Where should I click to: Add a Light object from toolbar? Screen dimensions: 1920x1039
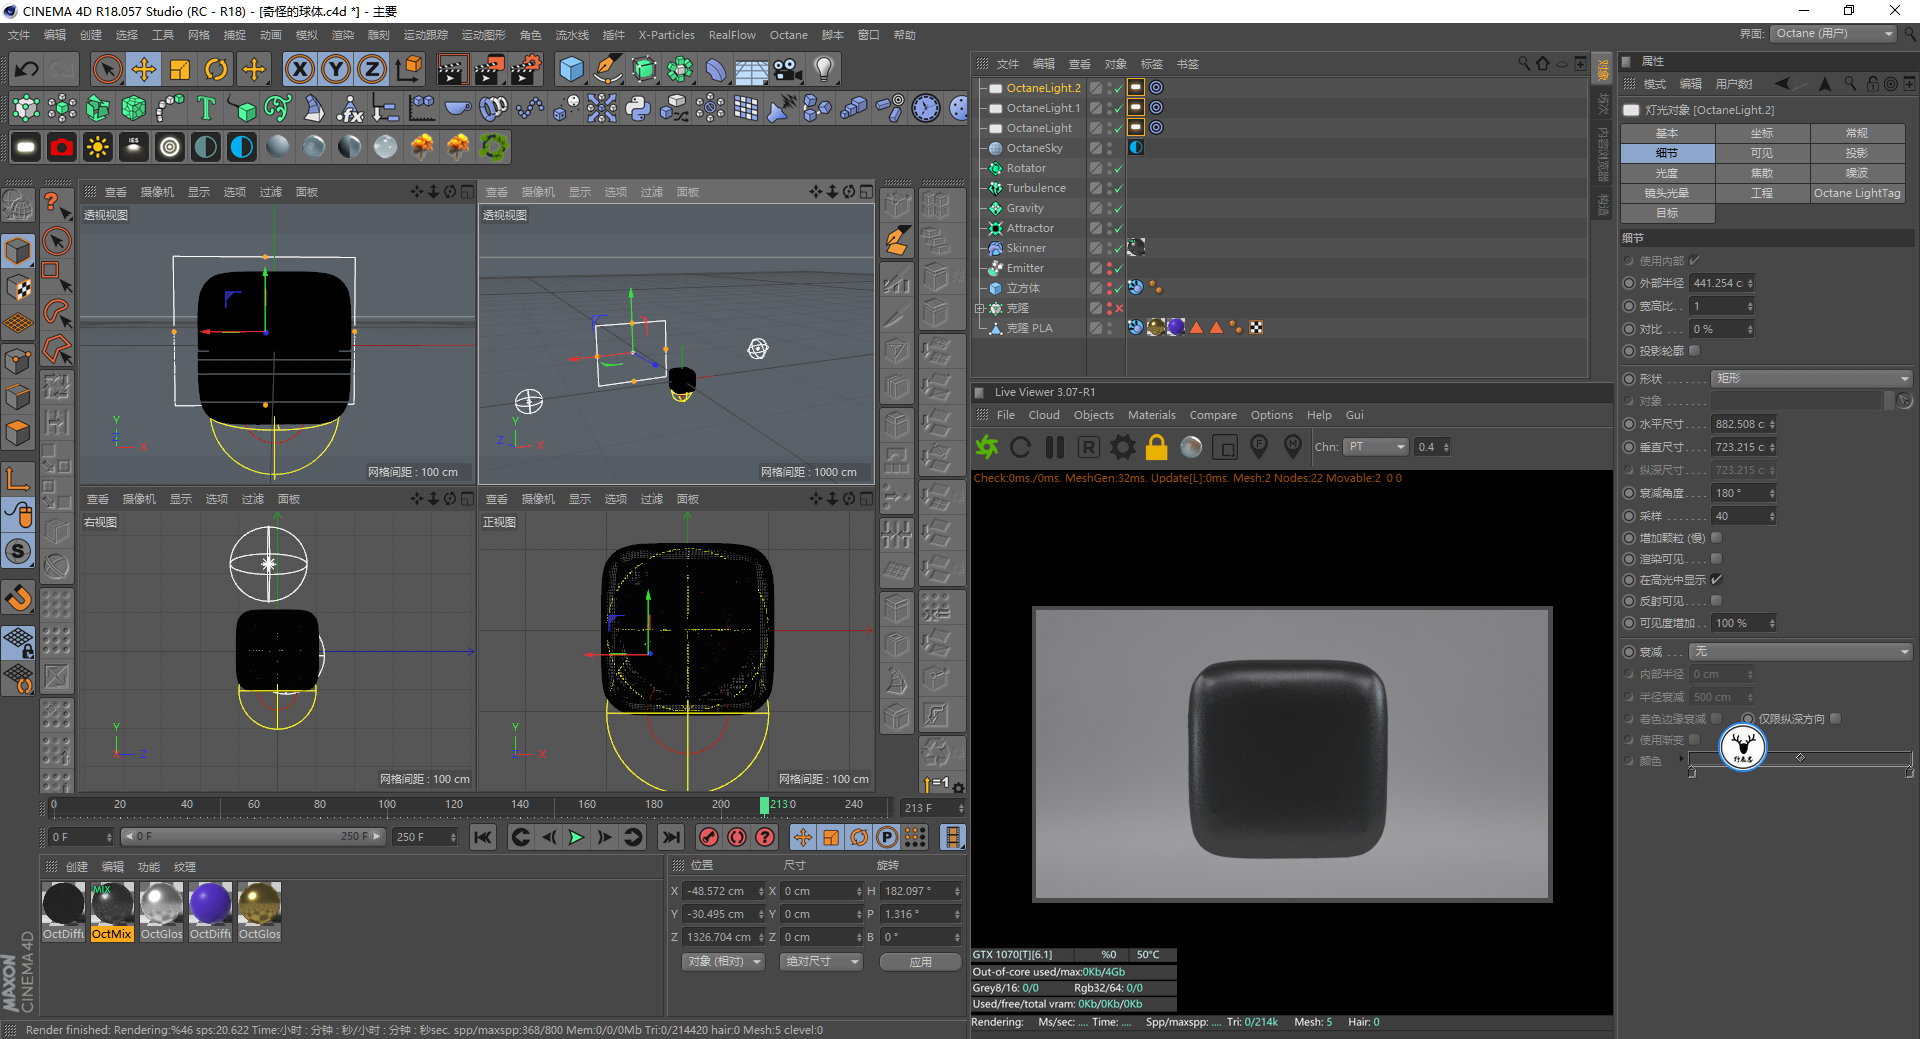pos(824,69)
